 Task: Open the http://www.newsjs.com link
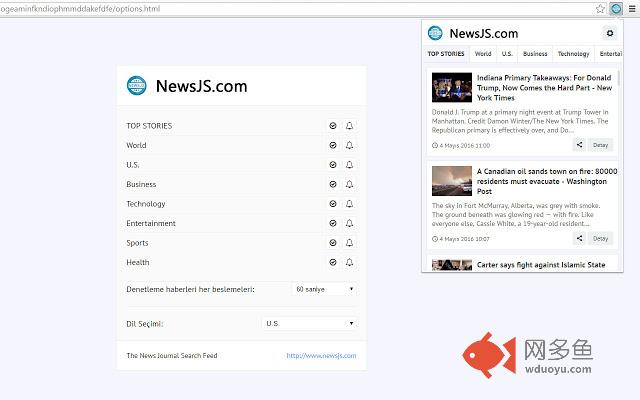321,356
